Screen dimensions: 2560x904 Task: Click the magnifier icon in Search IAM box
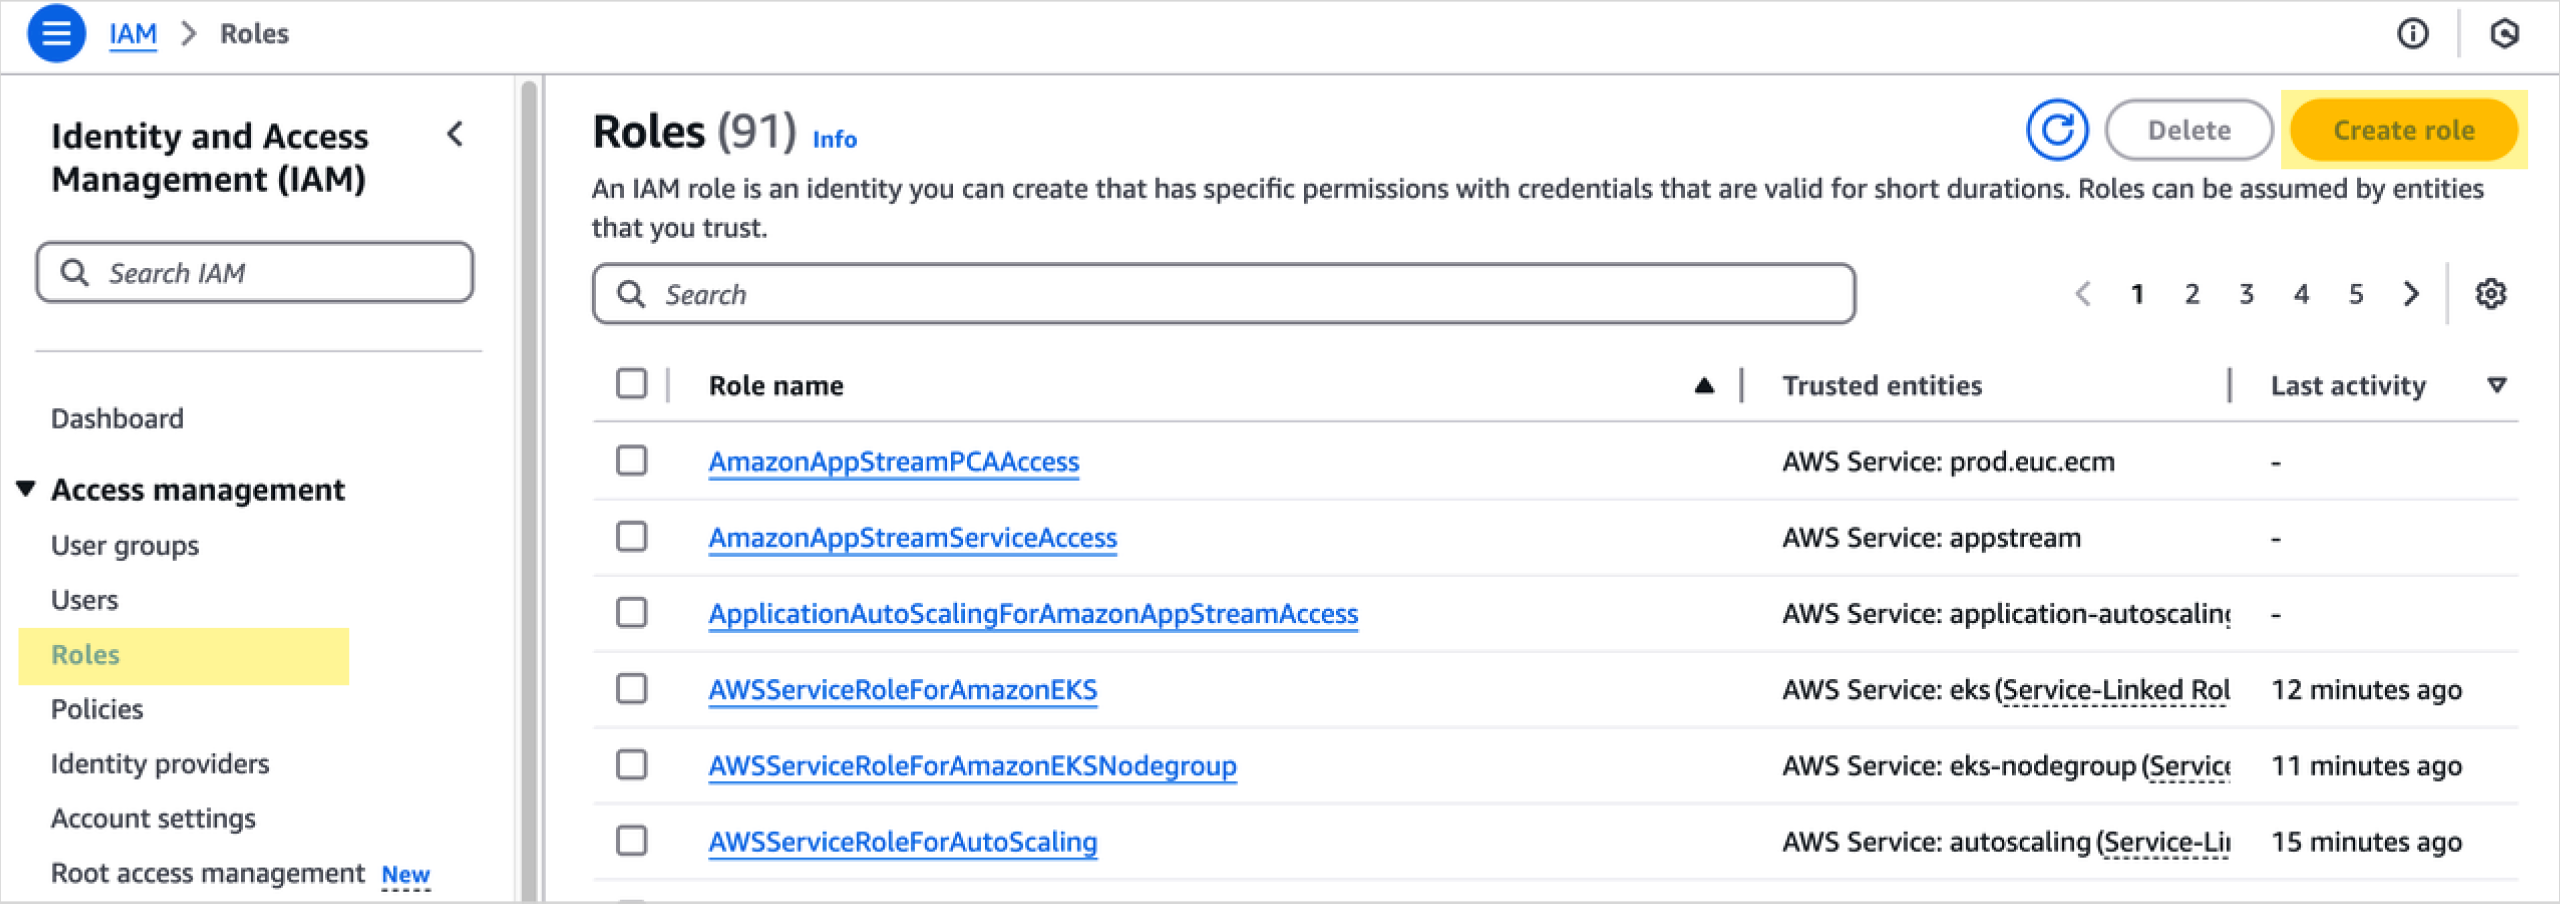click(75, 272)
